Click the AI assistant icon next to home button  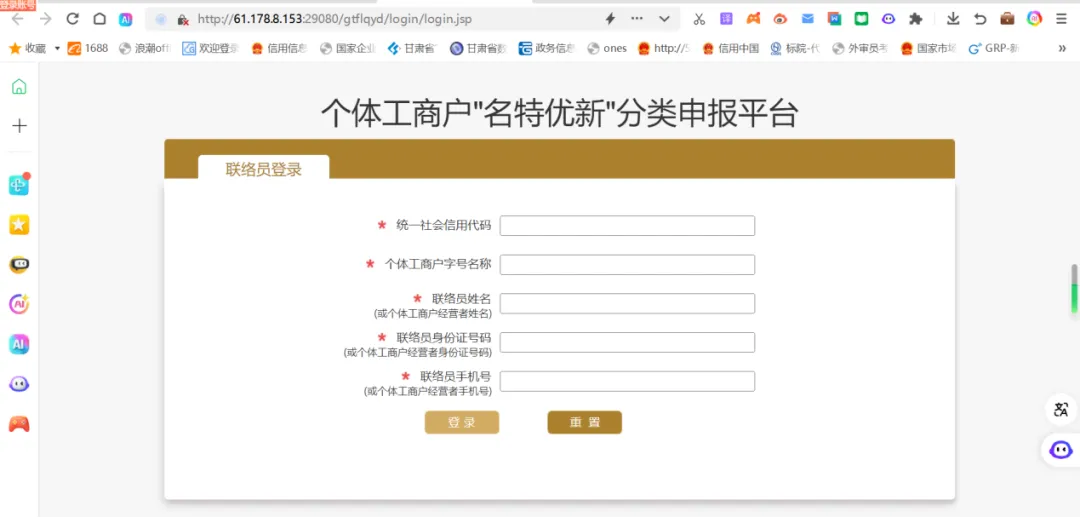point(125,19)
